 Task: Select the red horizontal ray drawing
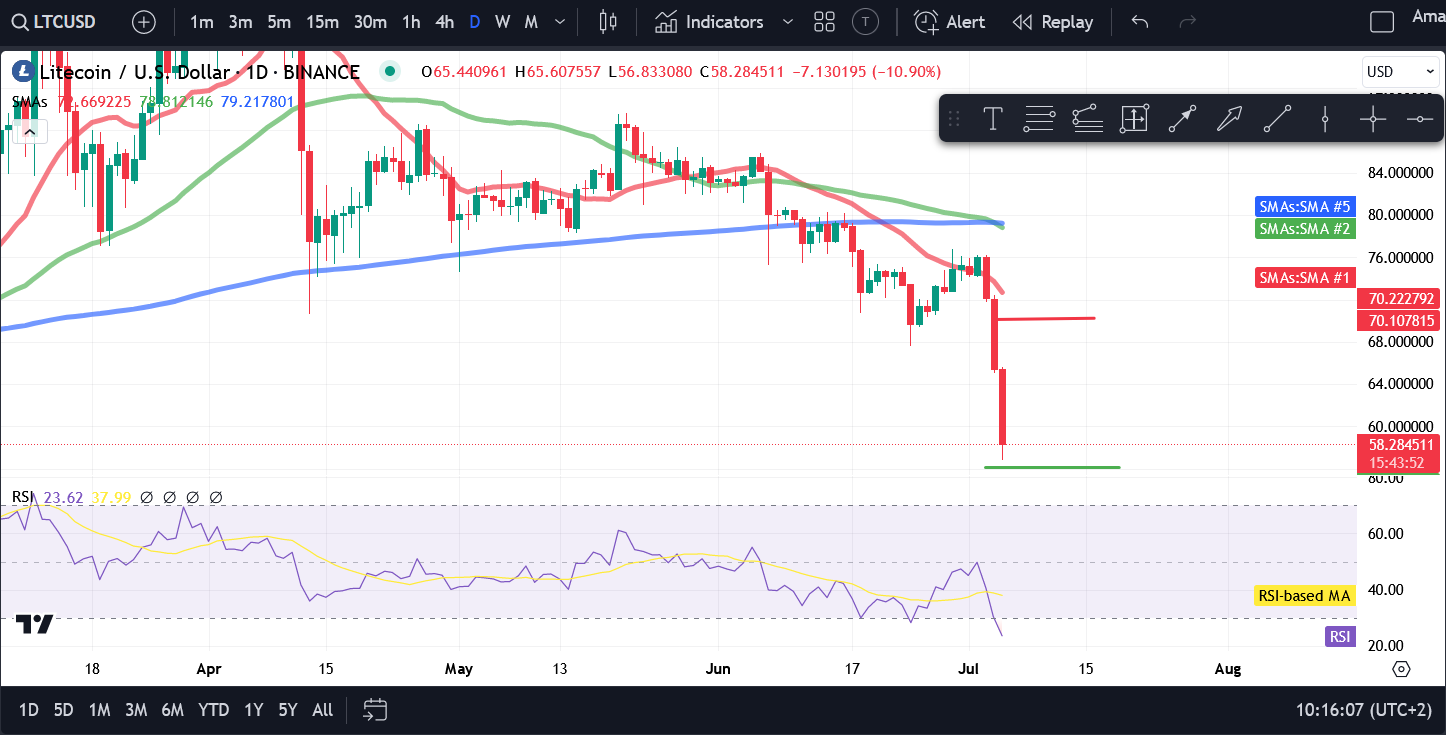tap(1046, 318)
